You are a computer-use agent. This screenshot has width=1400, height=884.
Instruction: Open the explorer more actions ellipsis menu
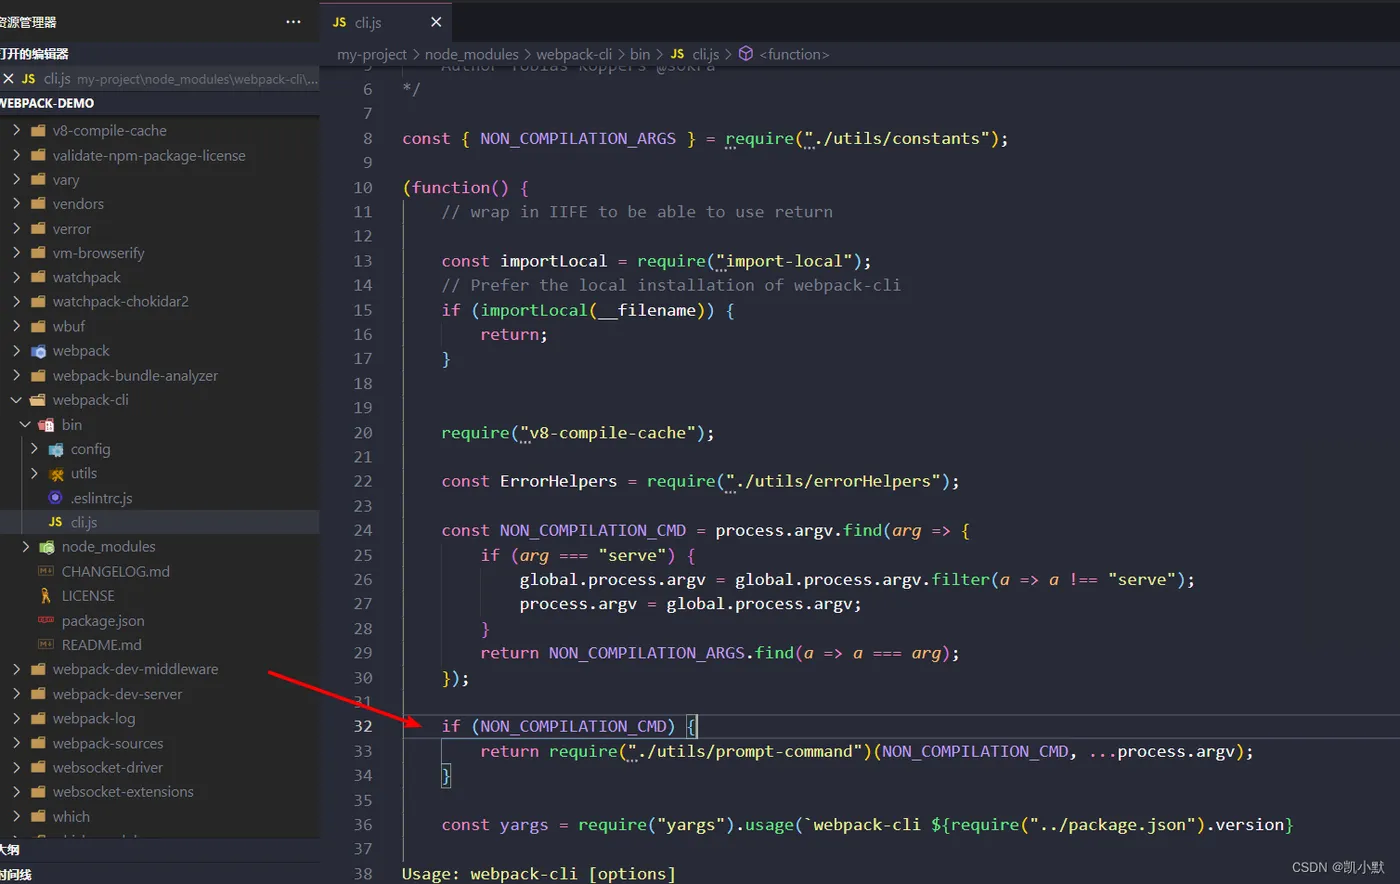coord(293,22)
